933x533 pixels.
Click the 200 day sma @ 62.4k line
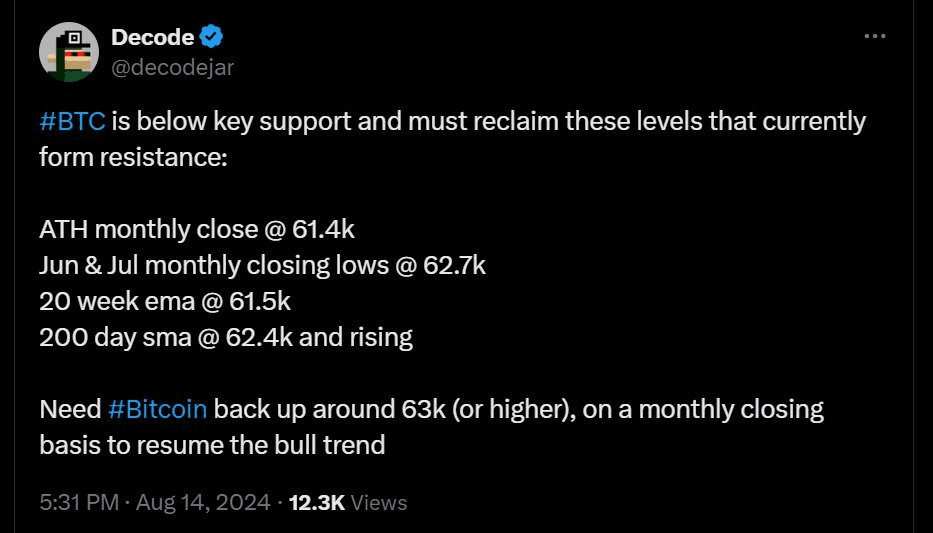coord(226,338)
